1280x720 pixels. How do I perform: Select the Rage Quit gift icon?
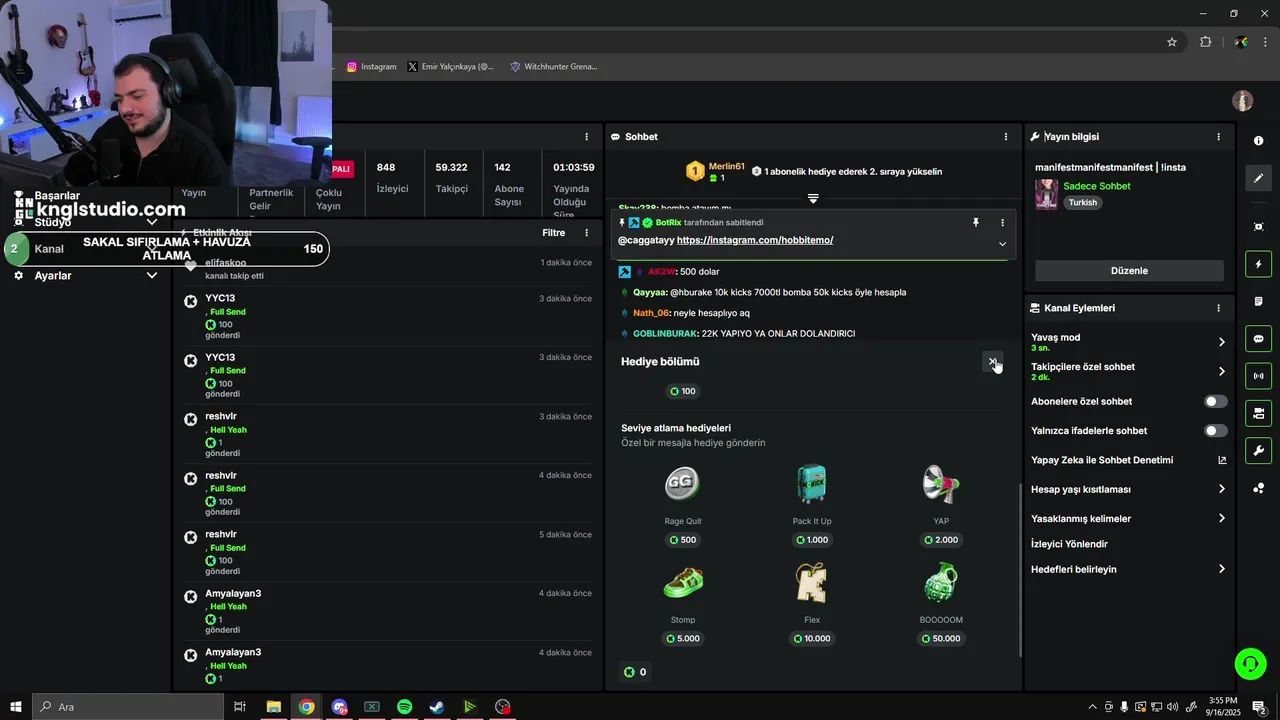coord(682,484)
